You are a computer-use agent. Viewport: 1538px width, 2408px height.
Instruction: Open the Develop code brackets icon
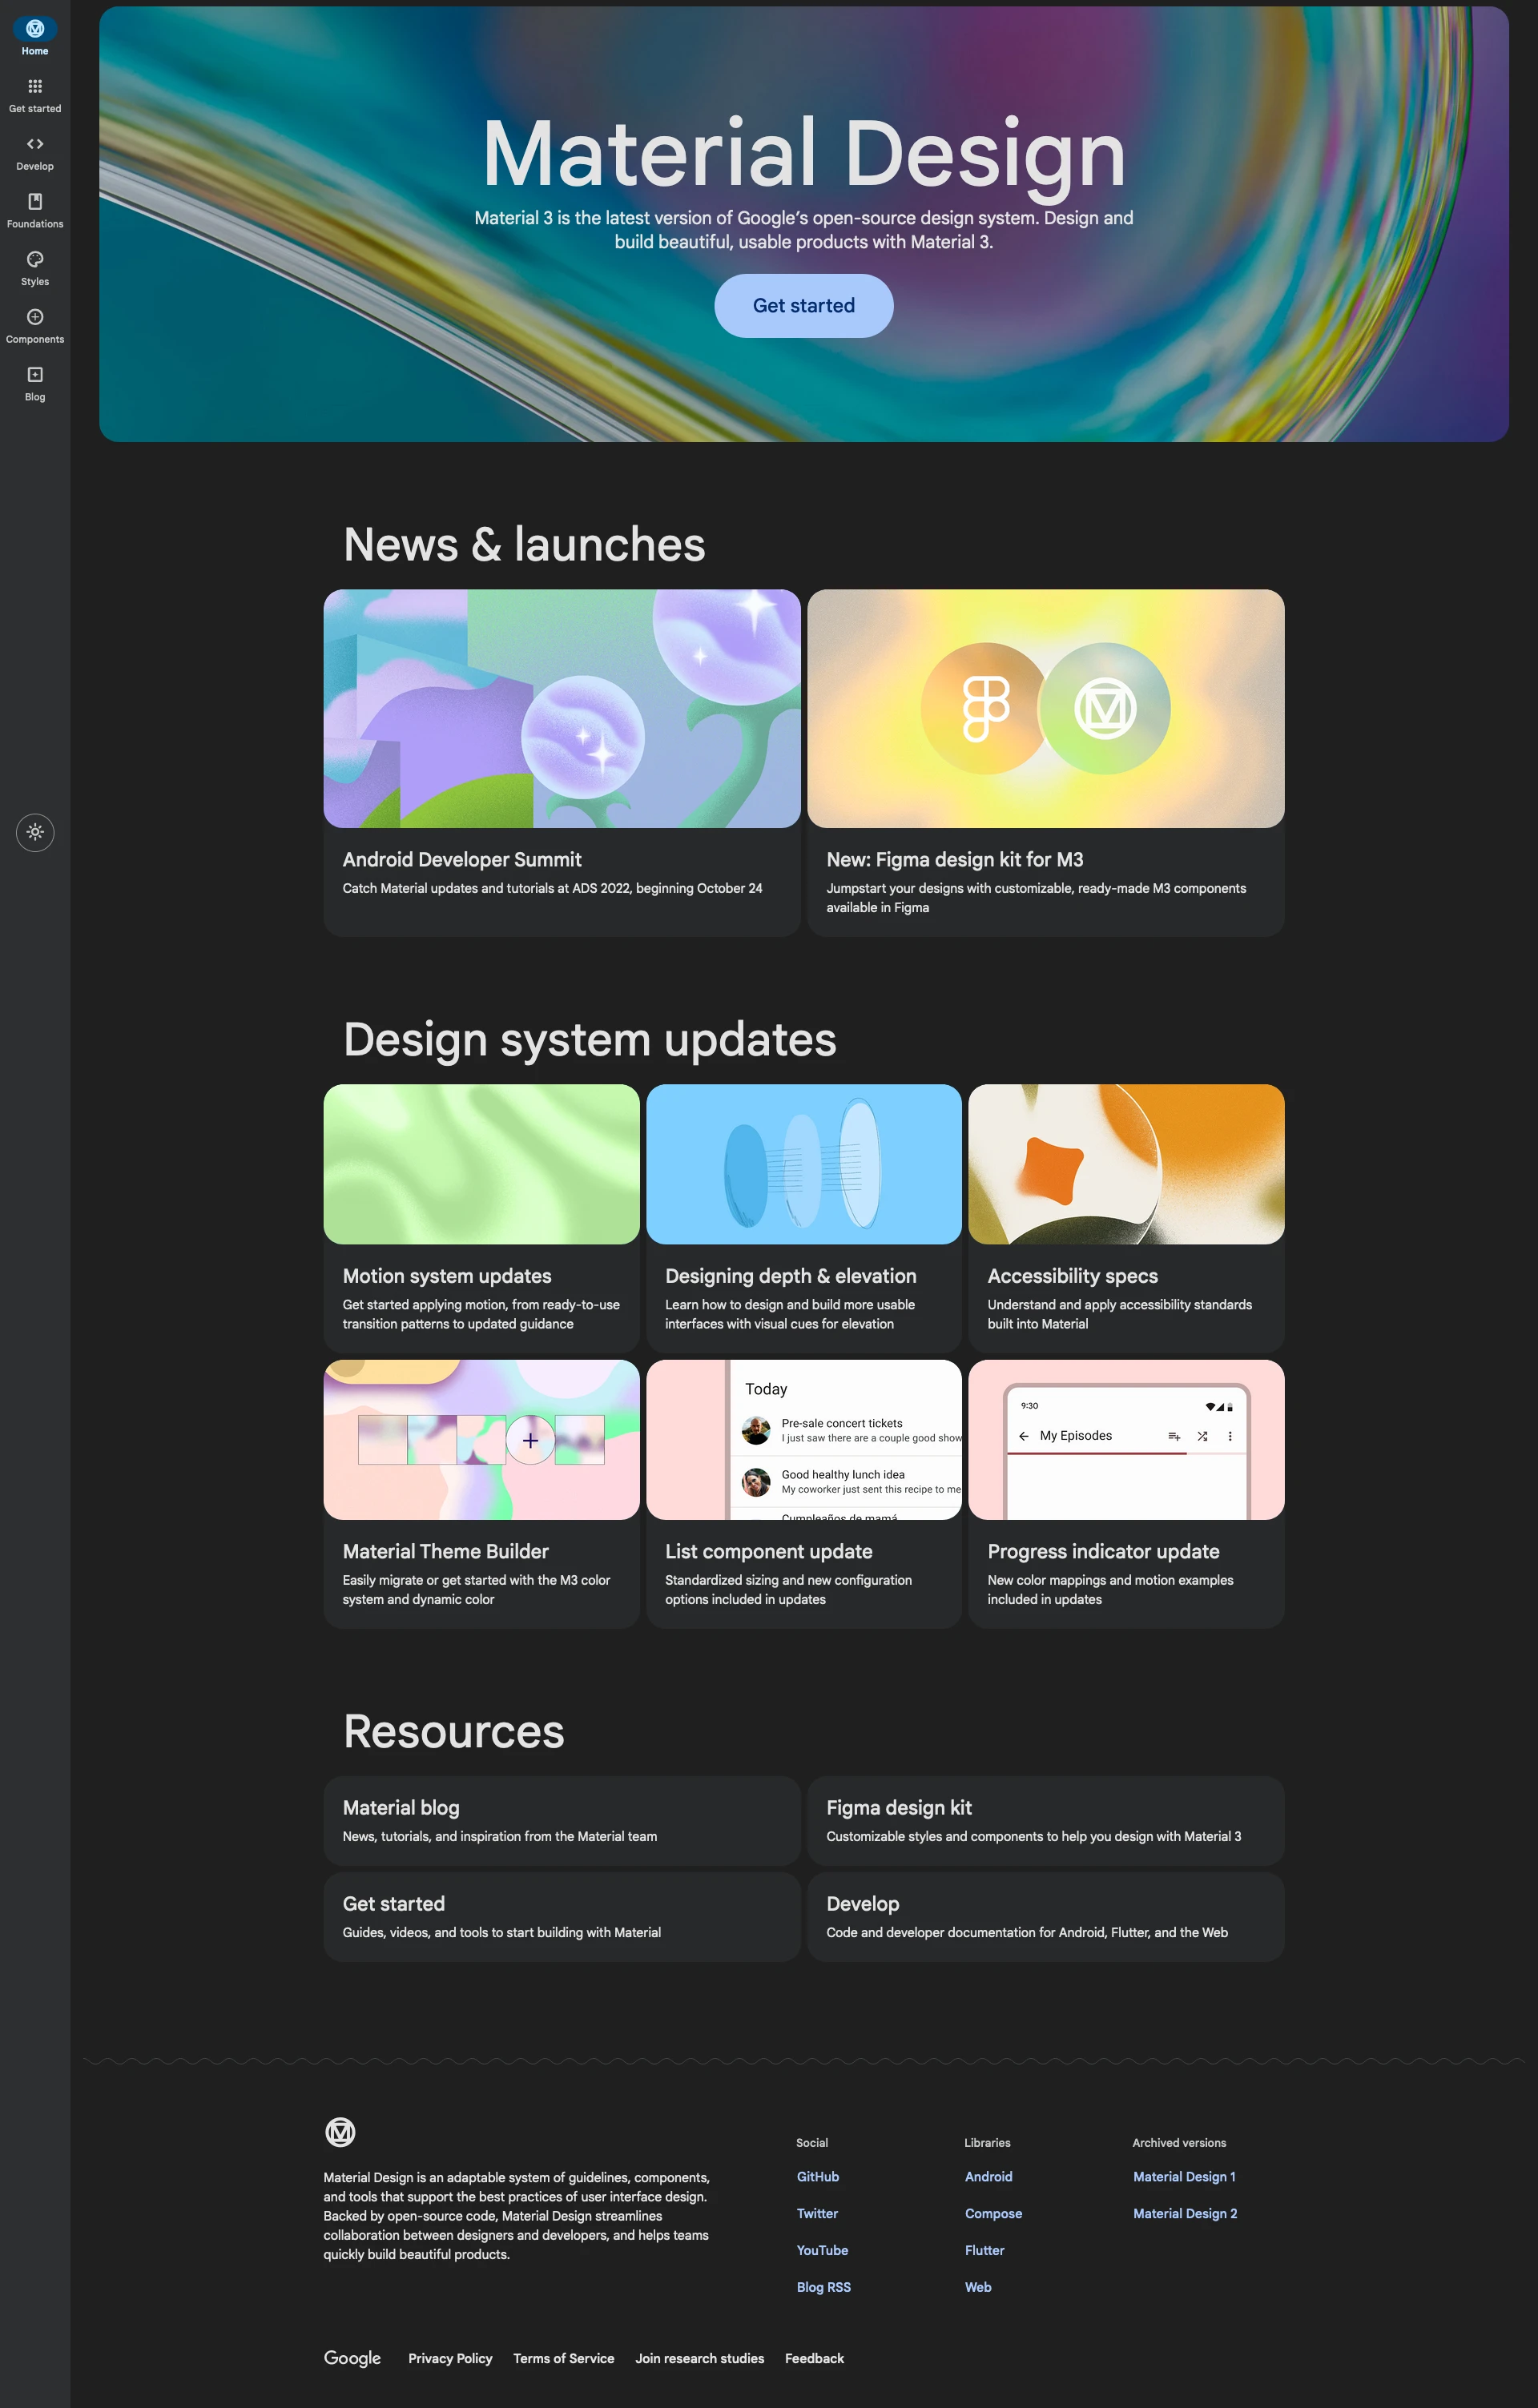coord(35,144)
